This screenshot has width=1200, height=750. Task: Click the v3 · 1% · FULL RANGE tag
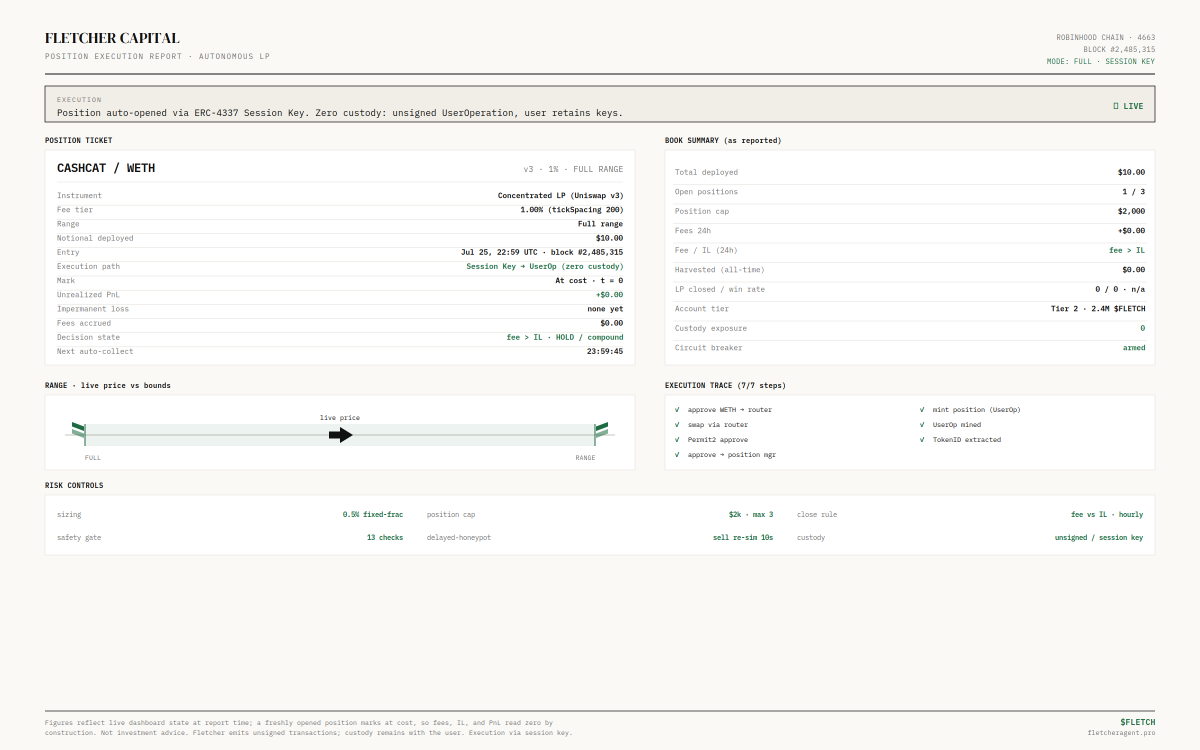pos(573,169)
